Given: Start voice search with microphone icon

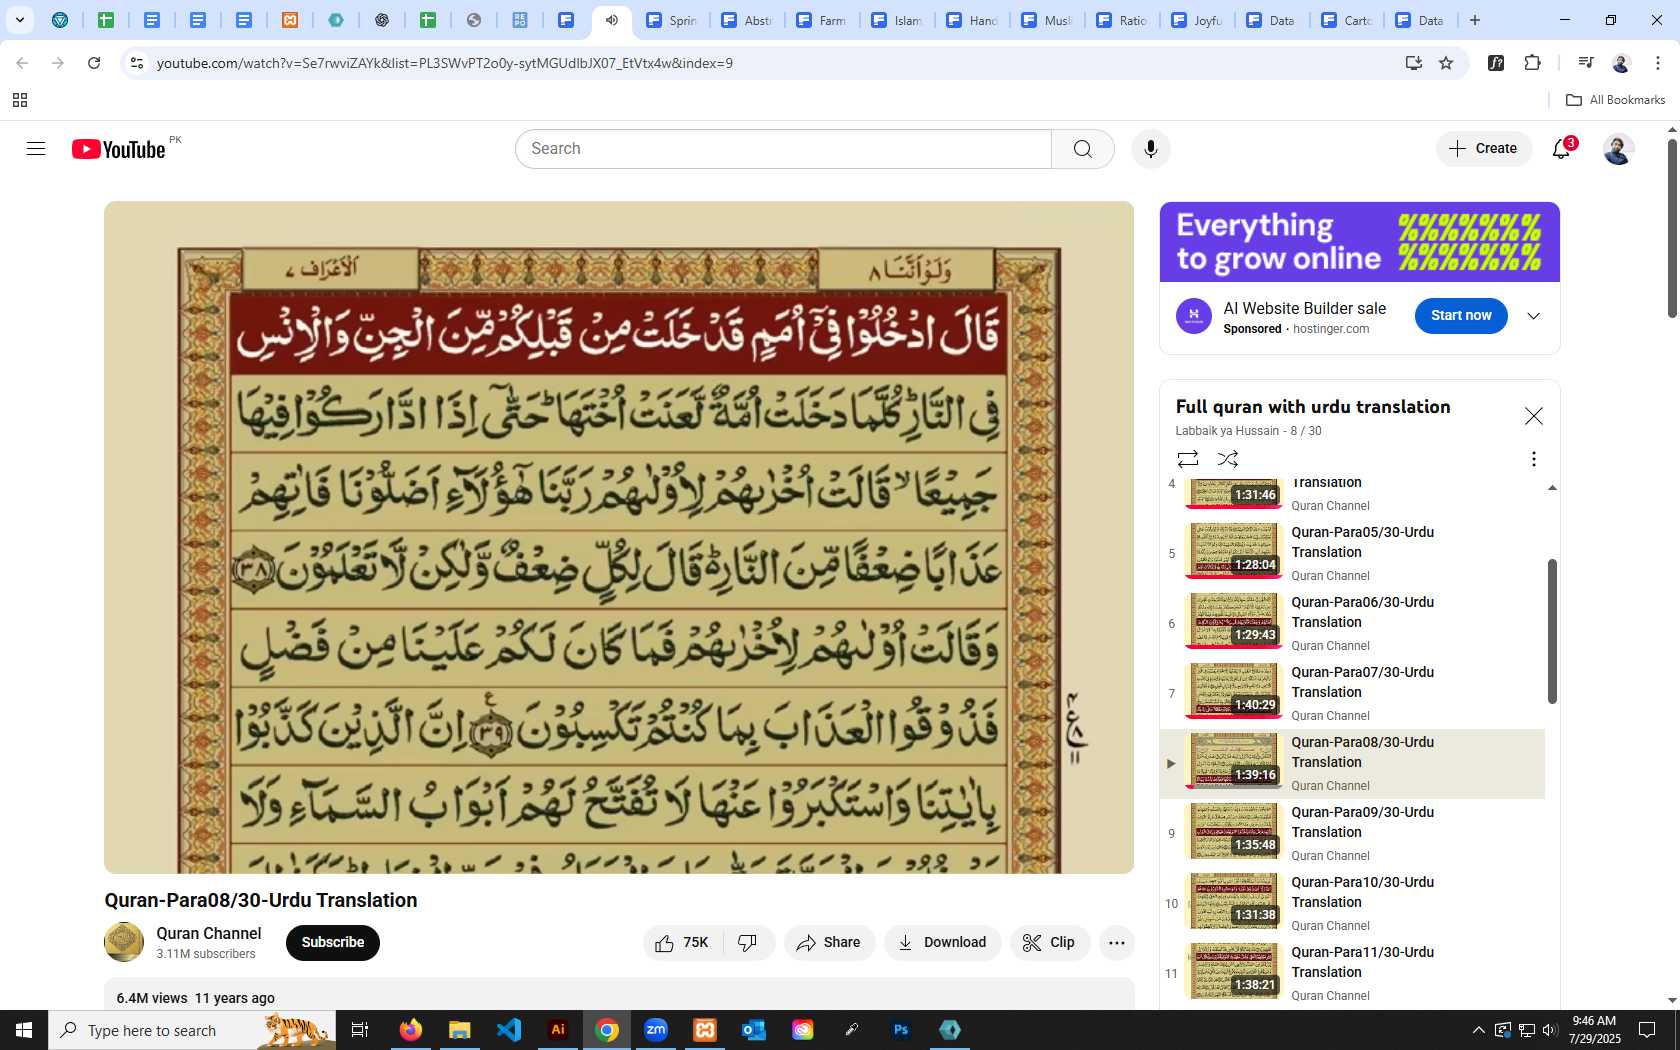Looking at the screenshot, I should pos(1151,149).
